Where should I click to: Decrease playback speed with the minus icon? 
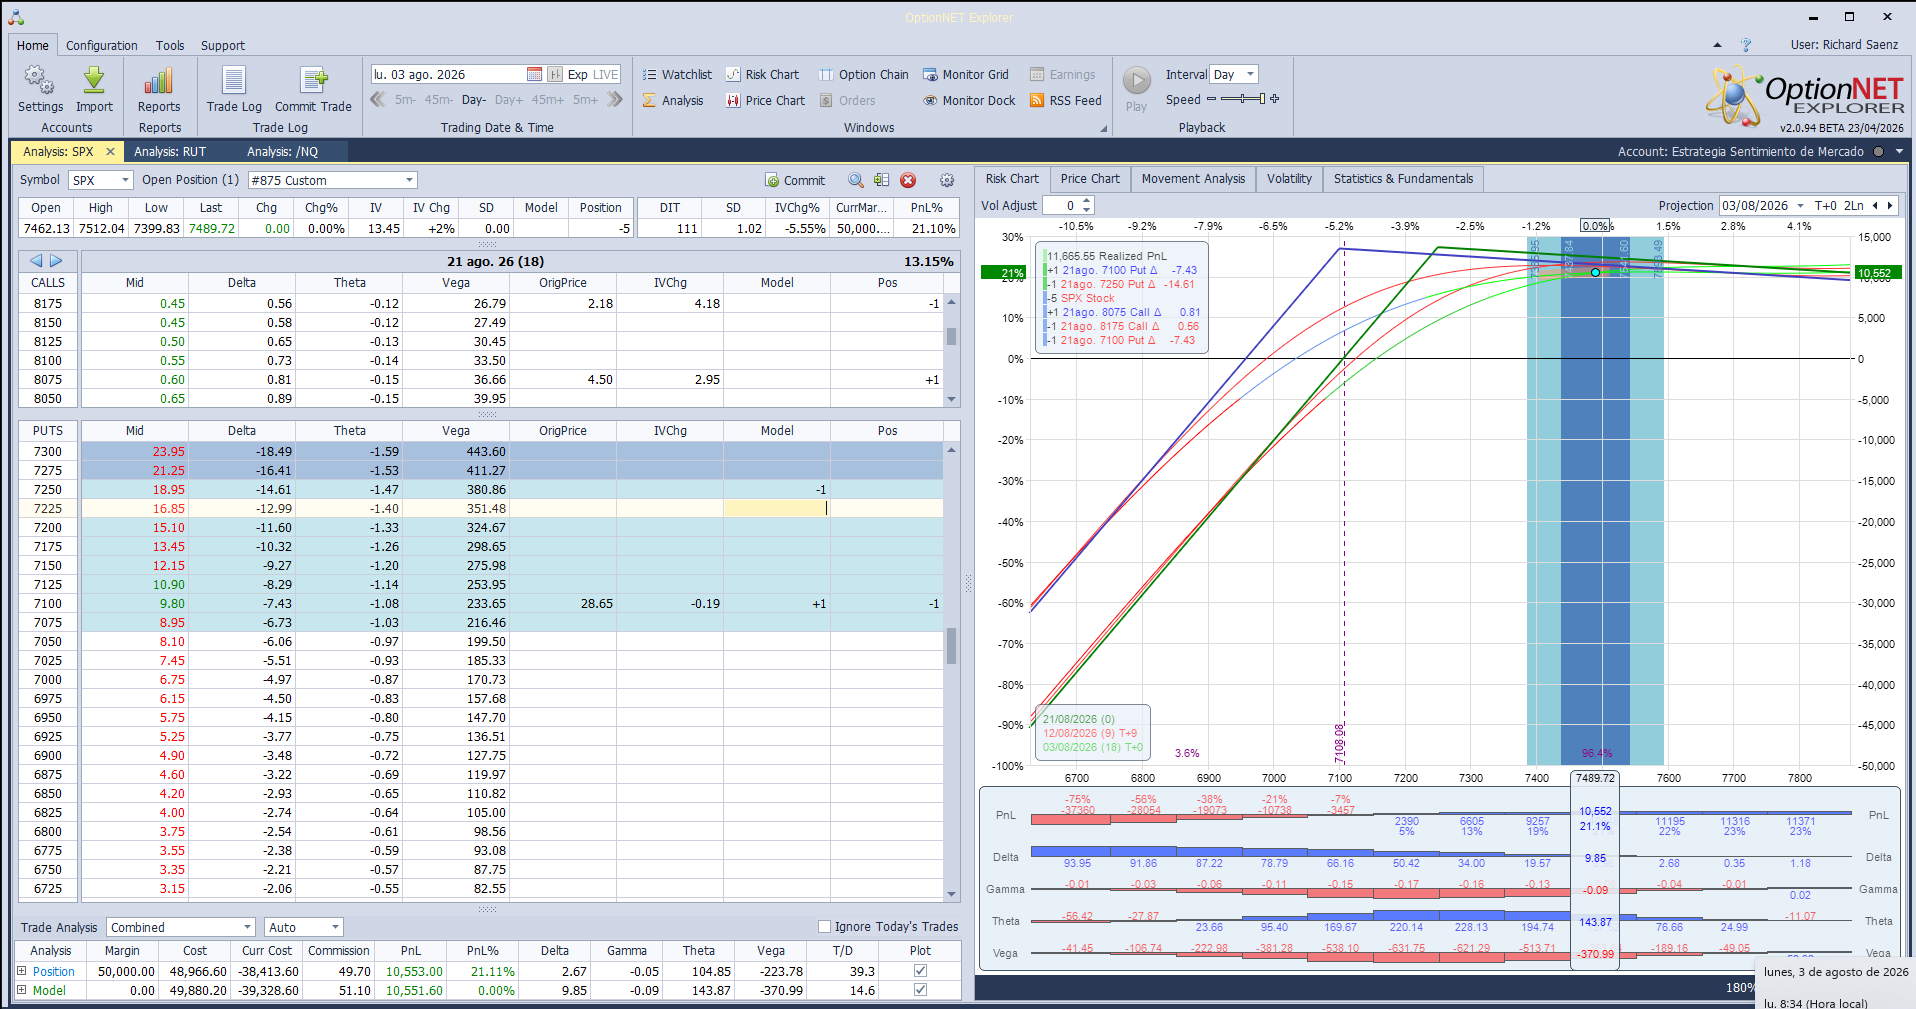[1212, 99]
